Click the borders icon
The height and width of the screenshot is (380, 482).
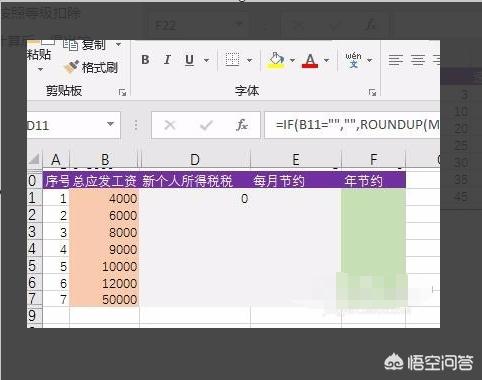232,60
